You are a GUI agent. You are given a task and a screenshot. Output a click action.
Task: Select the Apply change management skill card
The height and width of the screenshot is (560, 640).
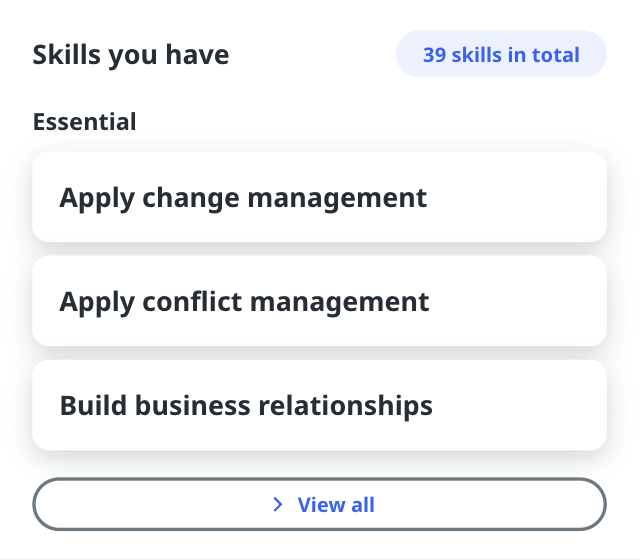coord(320,197)
